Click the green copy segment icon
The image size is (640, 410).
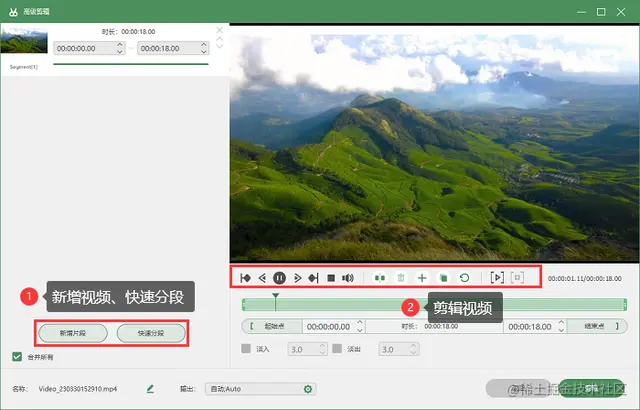[443, 278]
